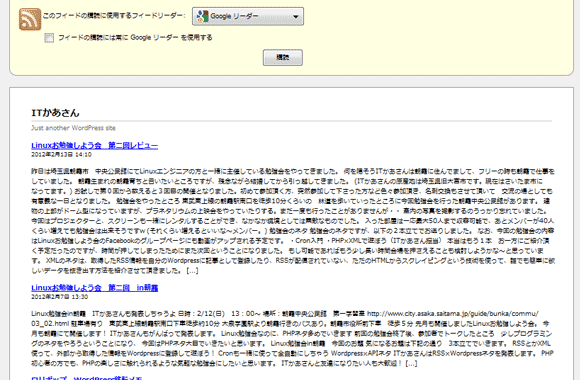Open the Google リーダー feed reader dropdown
The width and height of the screenshot is (580, 380).
248,16
